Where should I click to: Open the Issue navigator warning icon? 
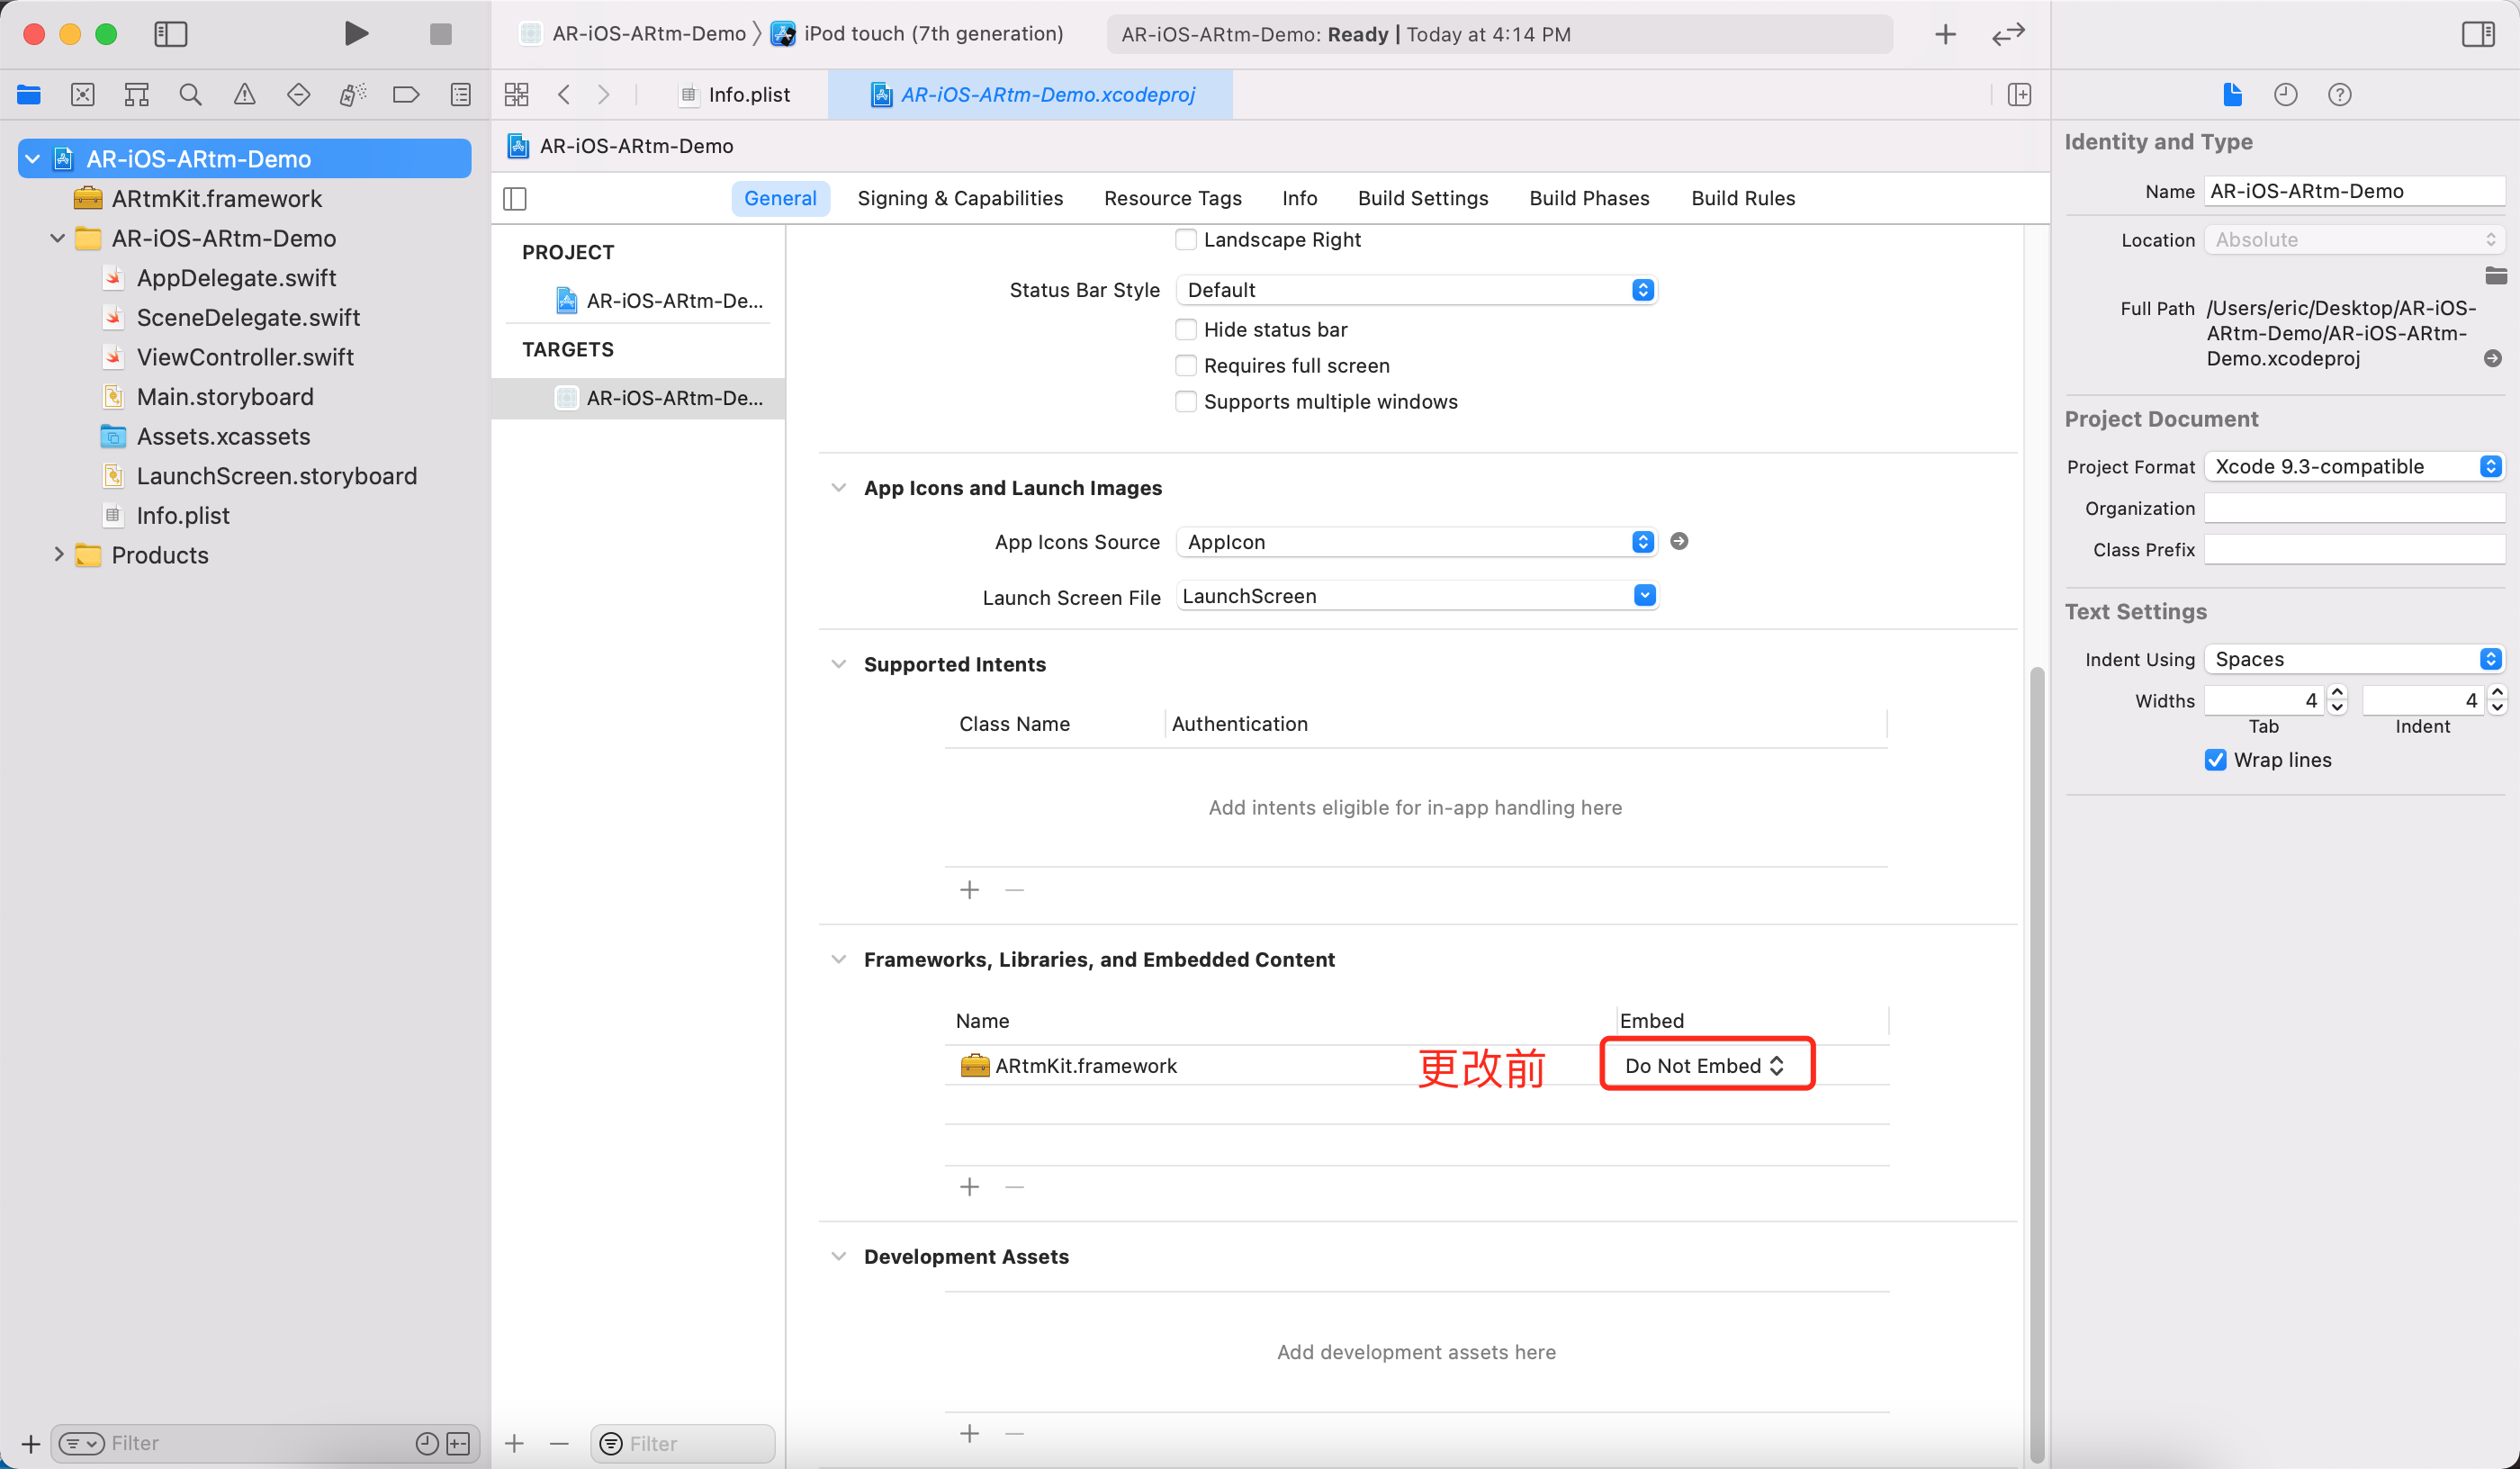pyautogui.click(x=244, y=95)
